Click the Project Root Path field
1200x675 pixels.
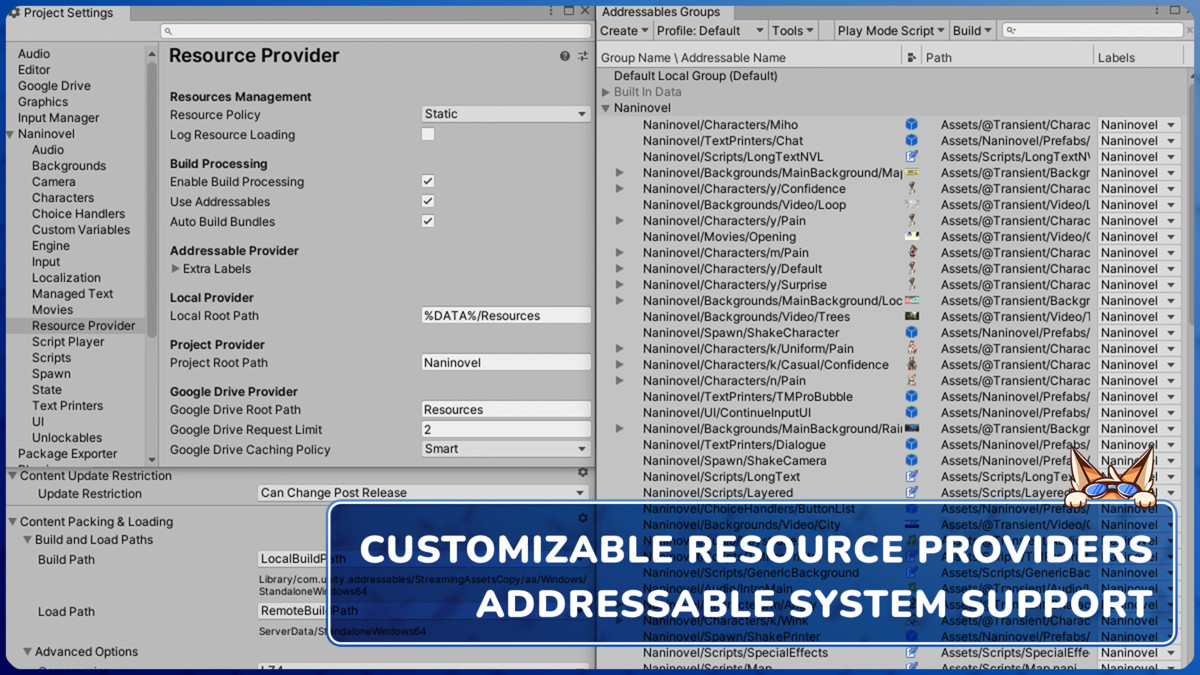tap(506, 363)
